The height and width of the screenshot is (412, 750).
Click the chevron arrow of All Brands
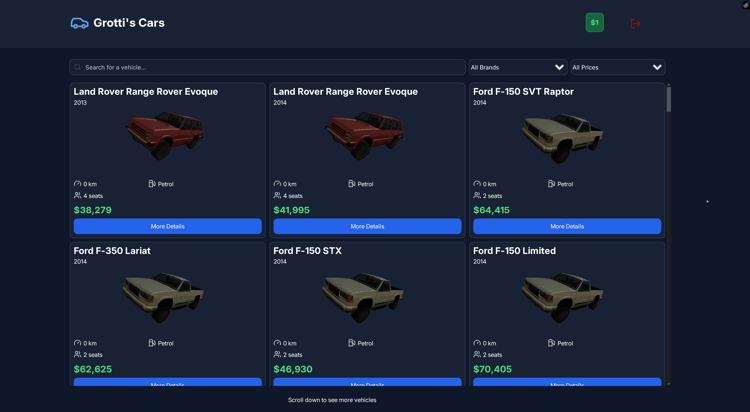tap(559, 67)
